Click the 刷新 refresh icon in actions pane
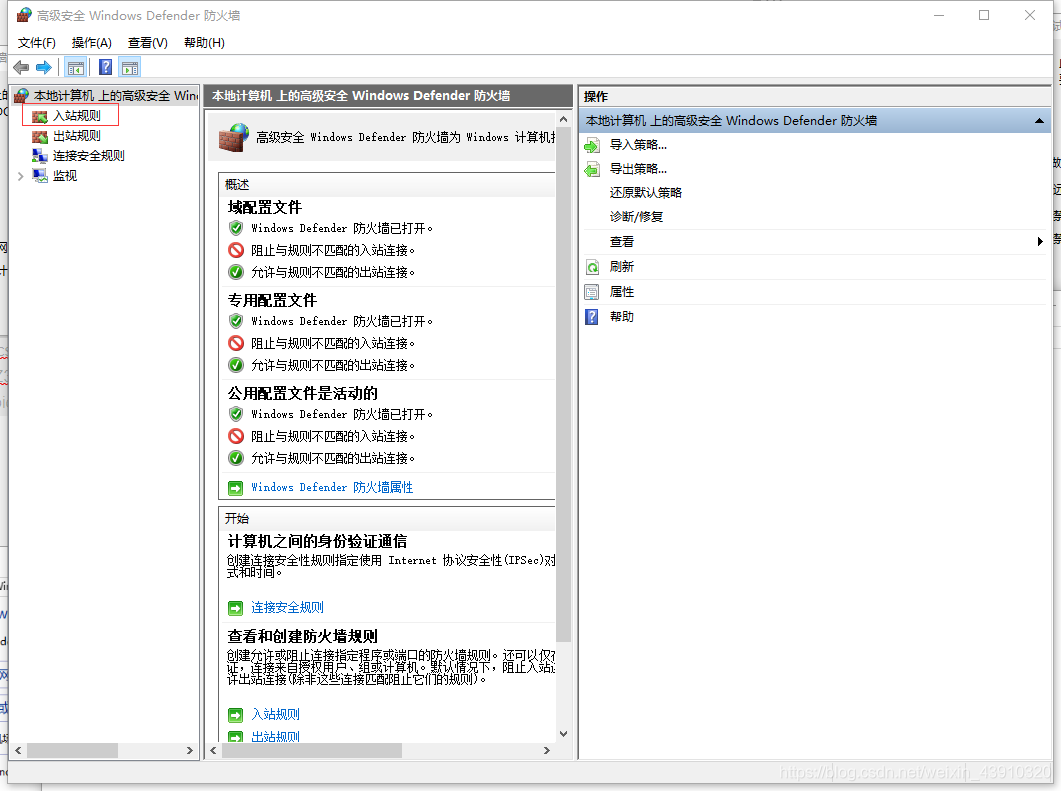The height and width of the screenshot is (791, 1061). (592, 267)
